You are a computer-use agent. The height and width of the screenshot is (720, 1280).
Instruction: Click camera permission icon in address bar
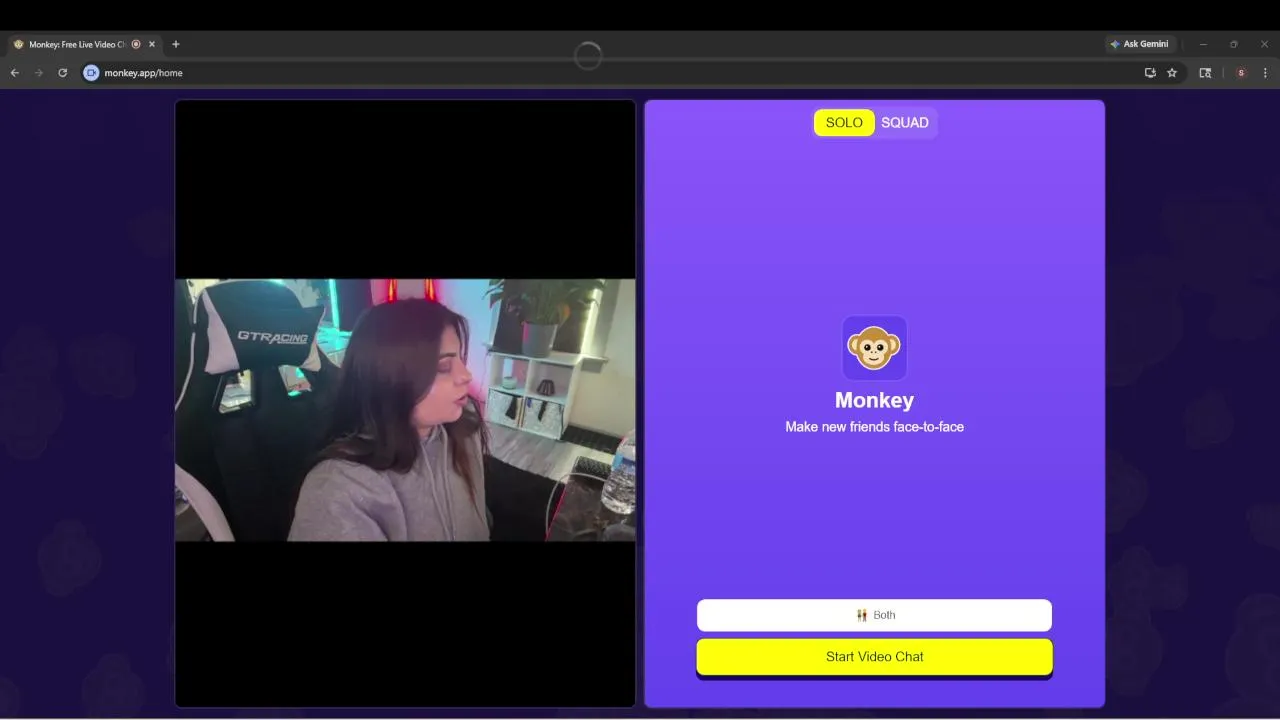(x=91, y=73)
